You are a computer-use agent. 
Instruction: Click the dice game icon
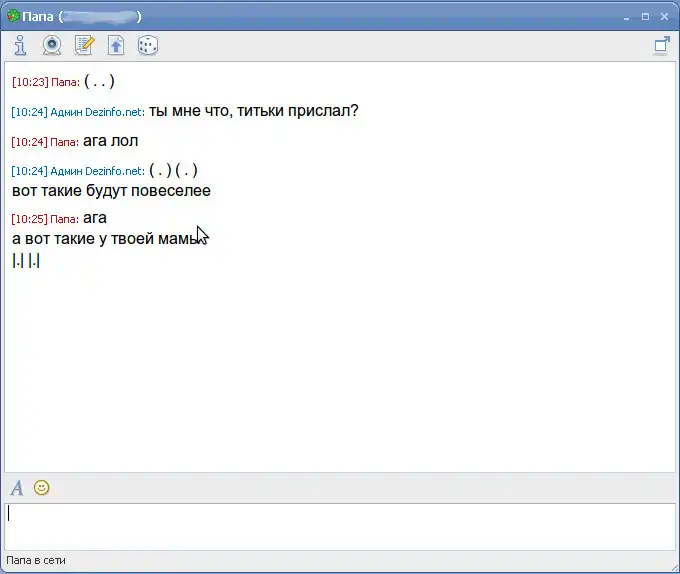(148, 45)
